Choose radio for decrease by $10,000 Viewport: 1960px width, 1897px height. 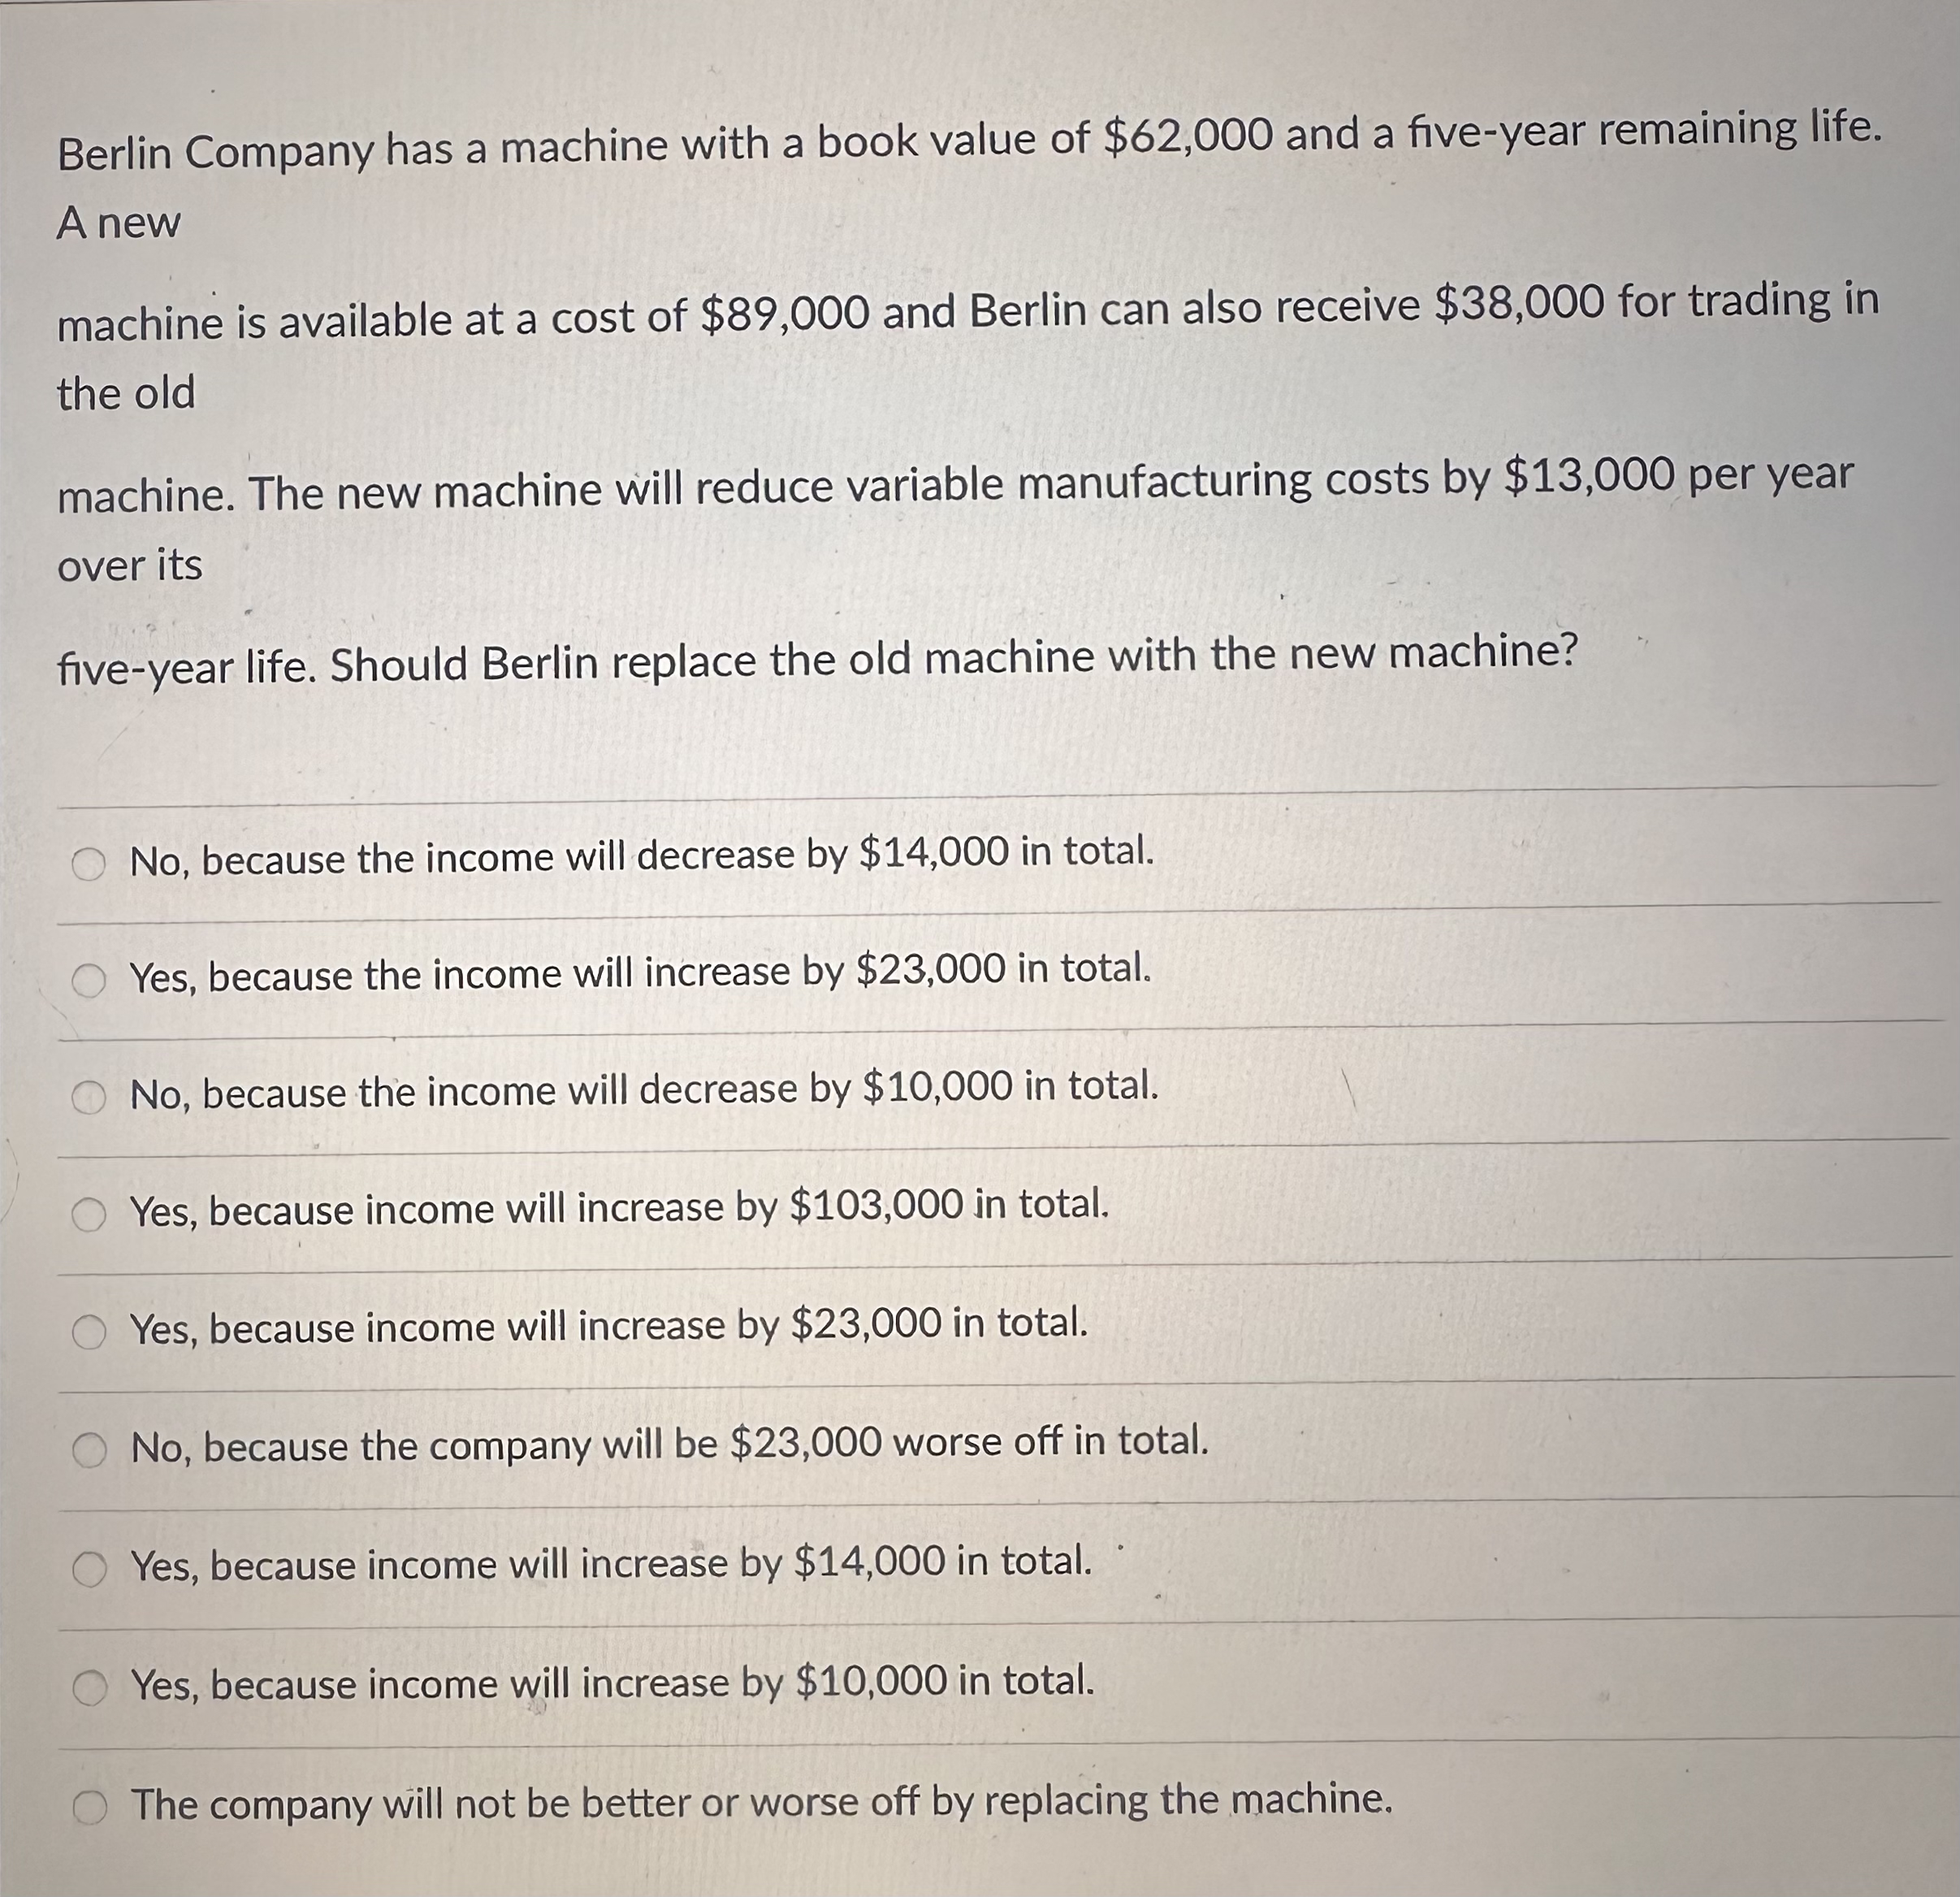point(89,1099)
